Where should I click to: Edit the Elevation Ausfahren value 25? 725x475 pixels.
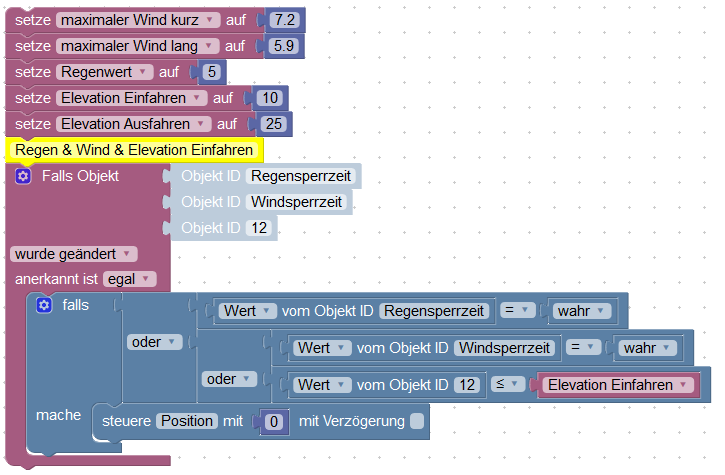(274, 123)
